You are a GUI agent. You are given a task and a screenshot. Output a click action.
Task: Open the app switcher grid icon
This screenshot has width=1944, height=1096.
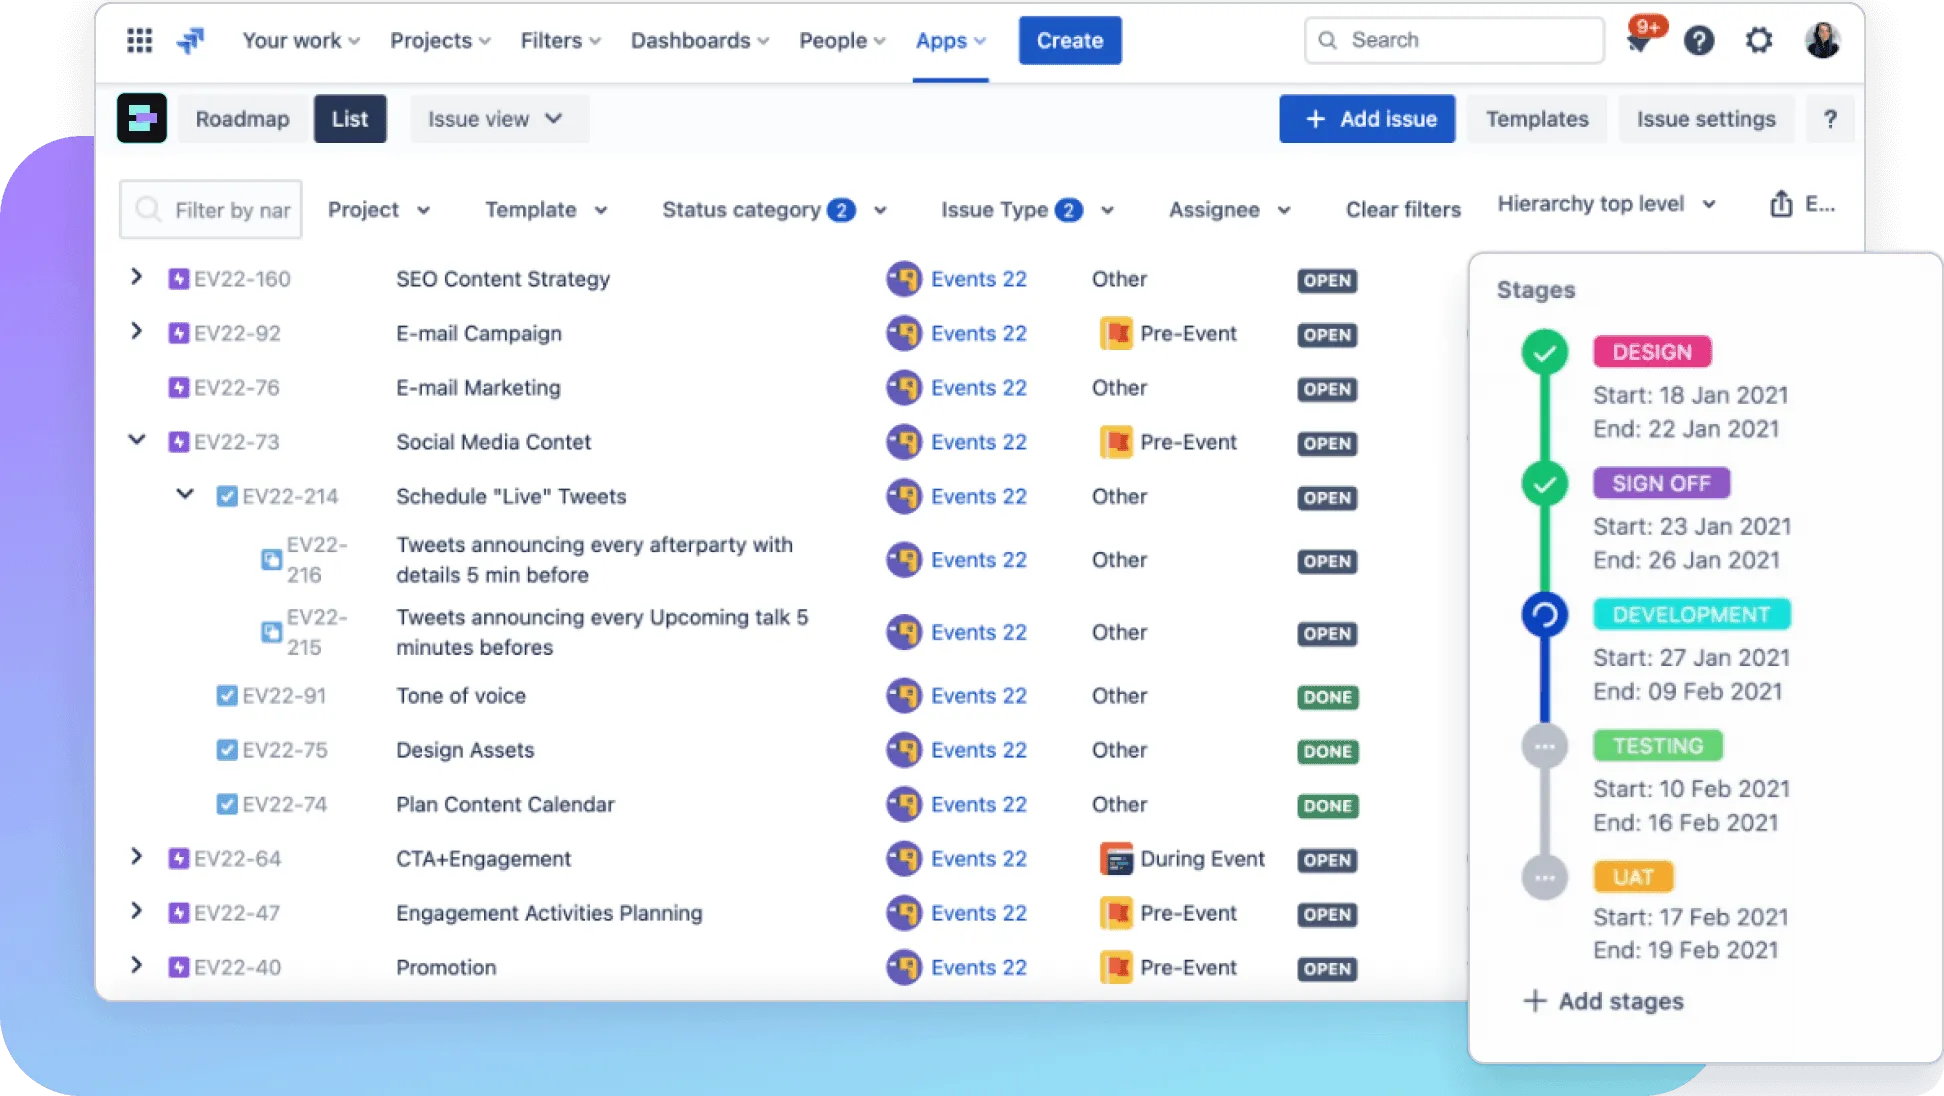139,40
